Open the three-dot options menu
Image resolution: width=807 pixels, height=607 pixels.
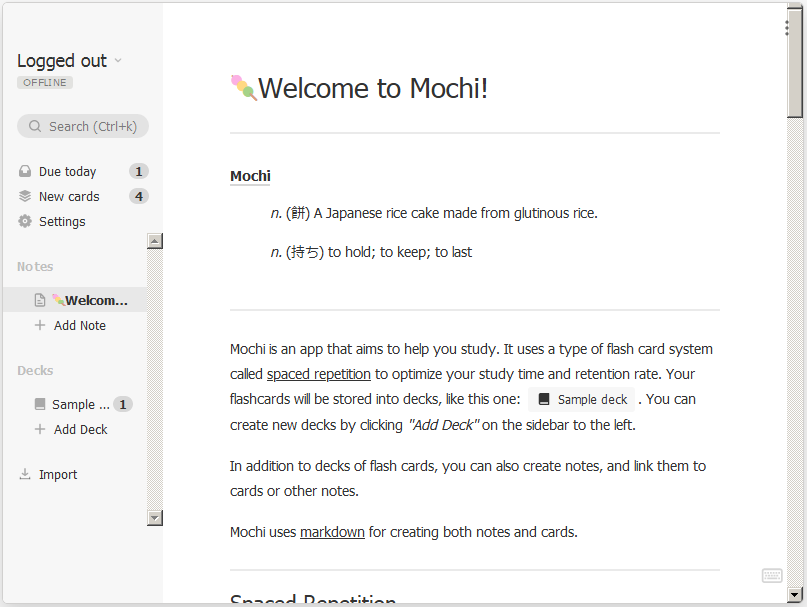point(786,28)
